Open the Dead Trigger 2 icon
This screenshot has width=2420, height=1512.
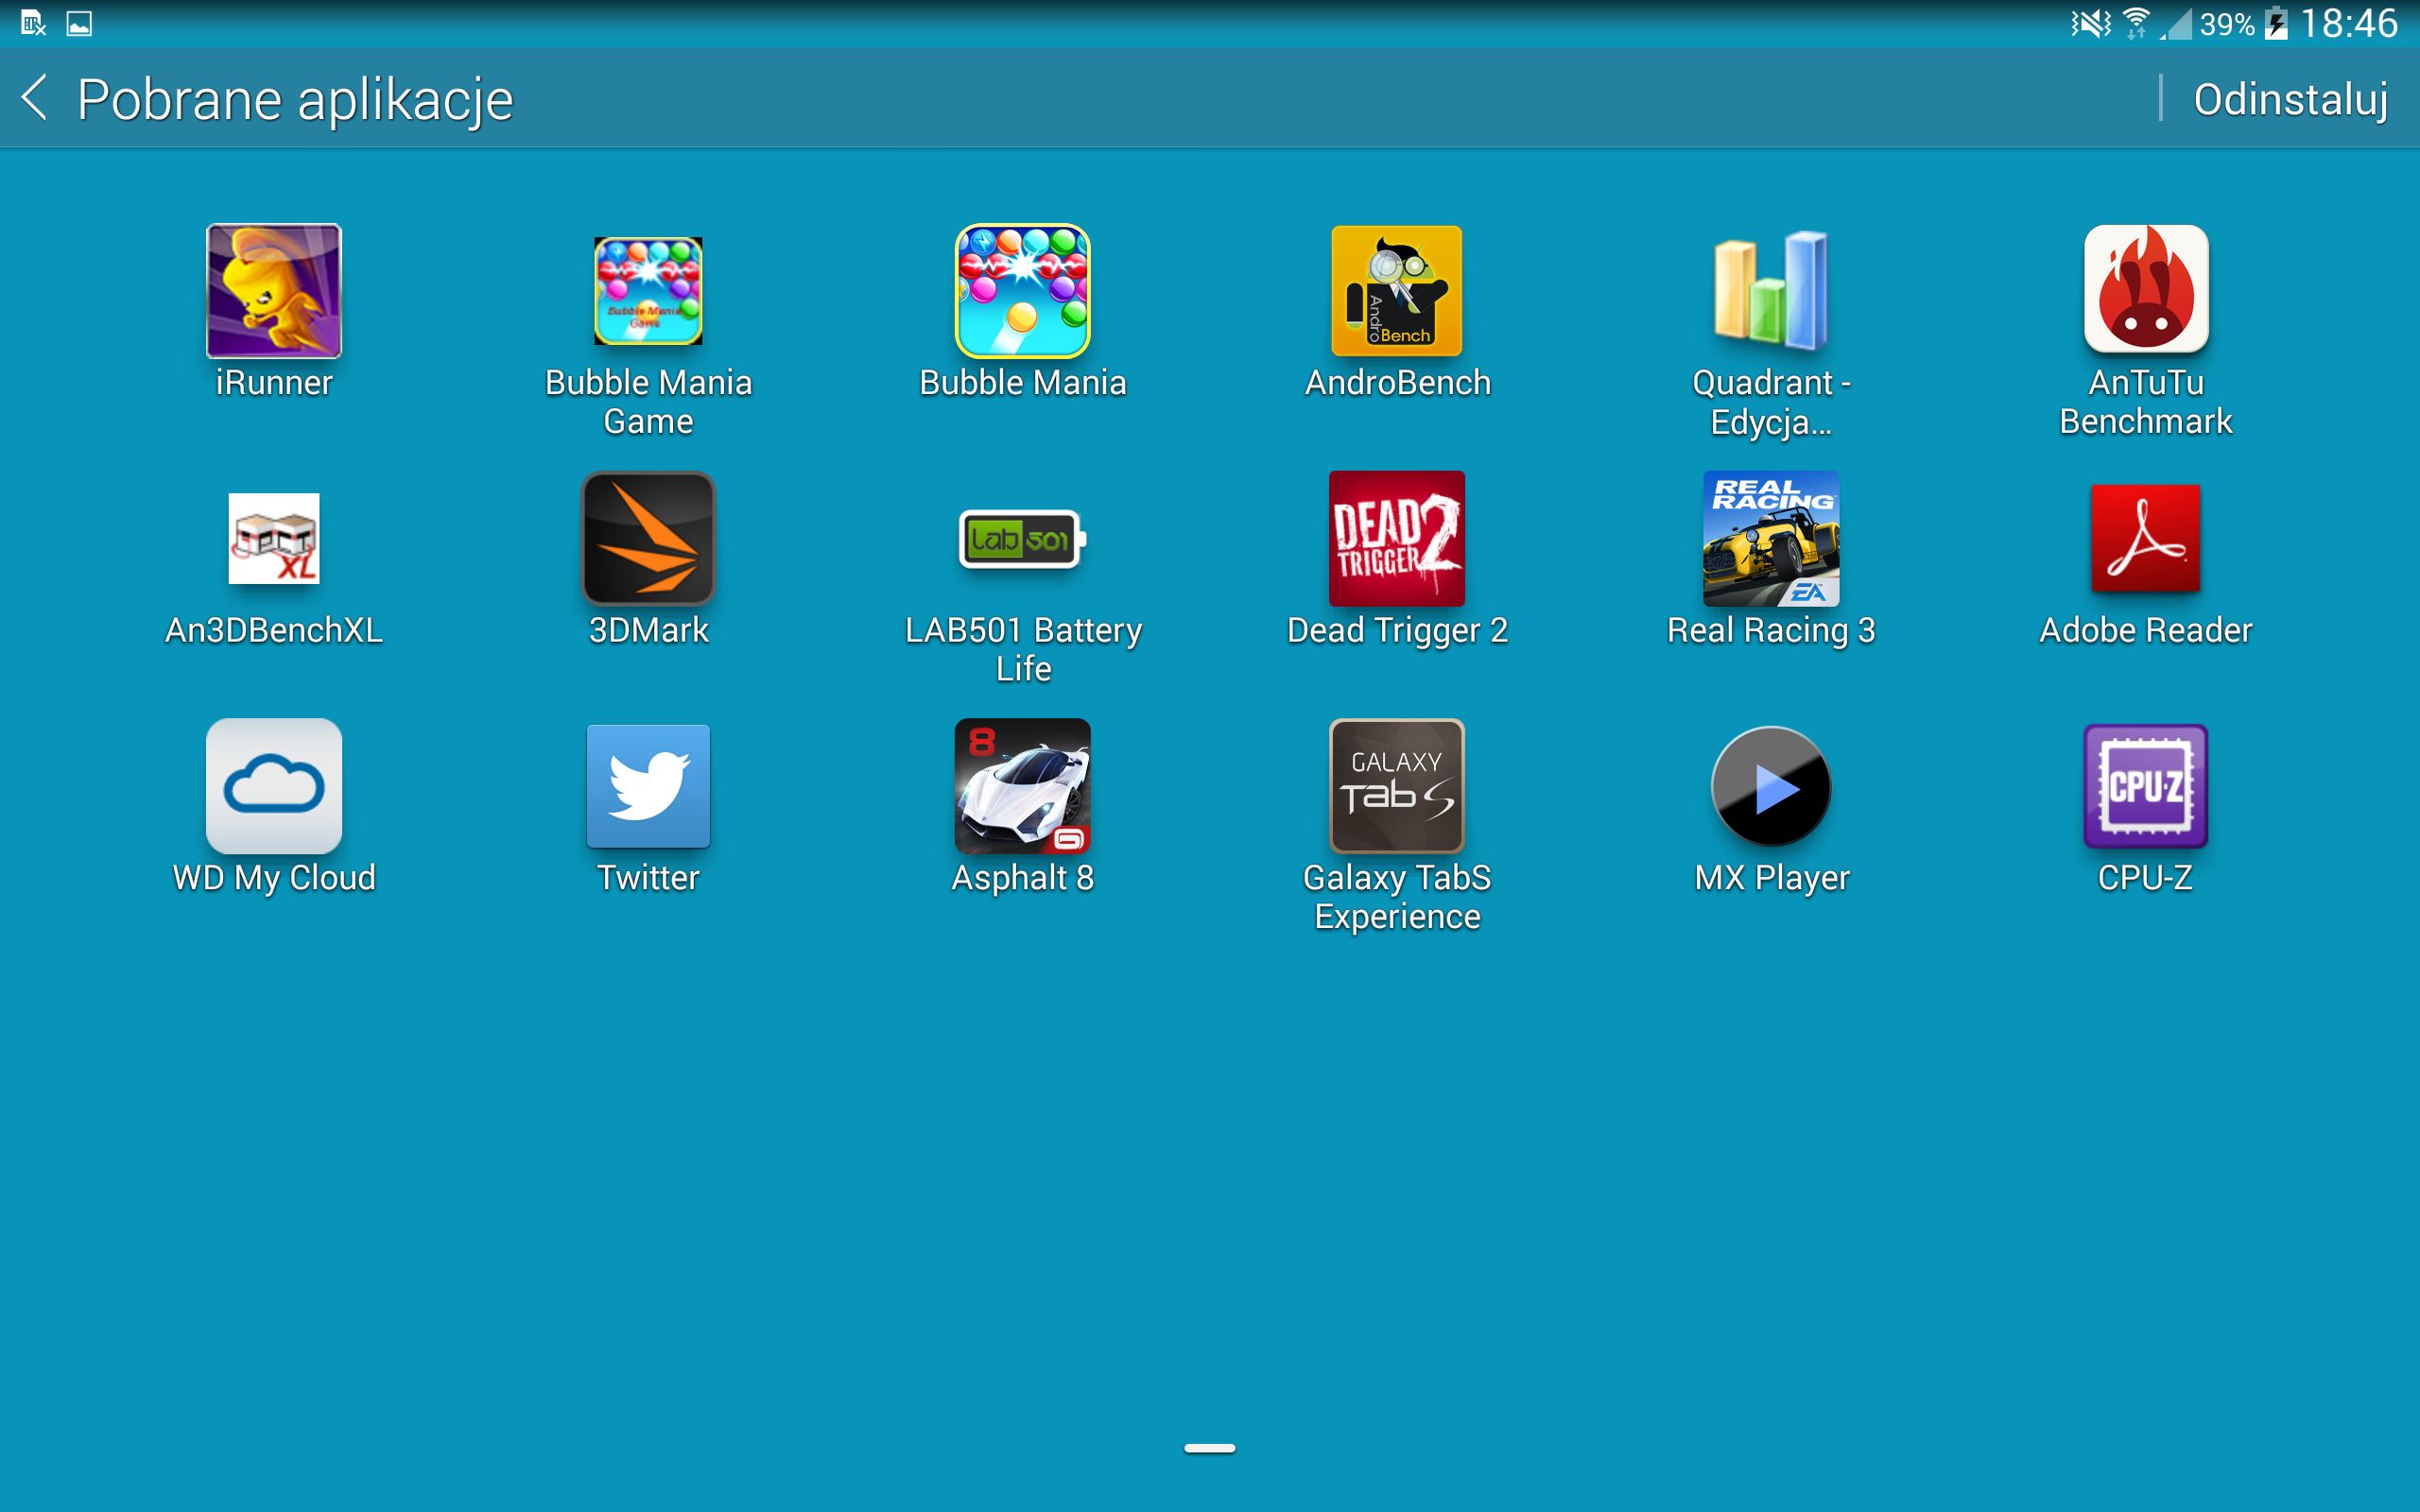(x=1397, y=538)
